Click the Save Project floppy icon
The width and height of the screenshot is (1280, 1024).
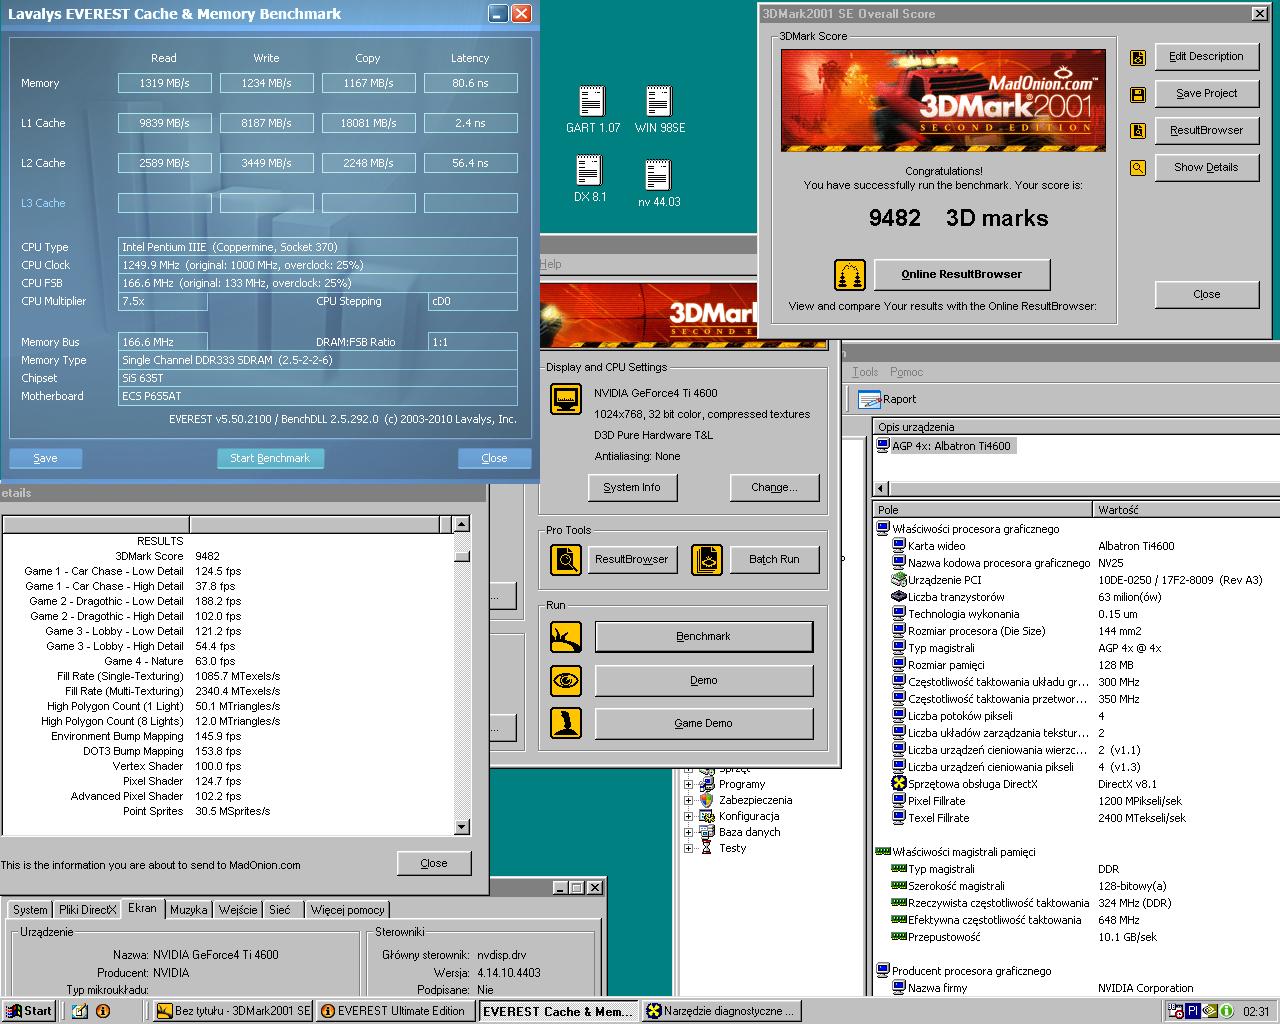coord(1138,95)
